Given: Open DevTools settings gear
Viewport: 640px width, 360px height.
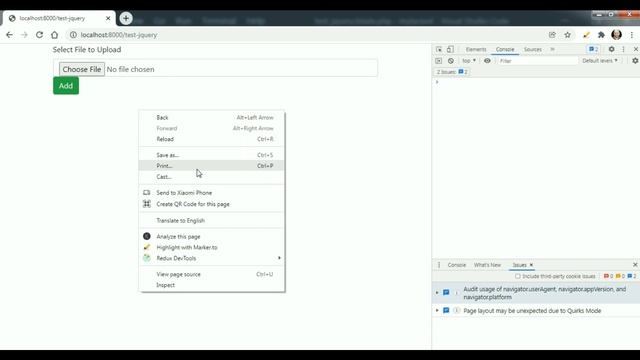Looking at the screenshot, I should (x=611, y=49).
